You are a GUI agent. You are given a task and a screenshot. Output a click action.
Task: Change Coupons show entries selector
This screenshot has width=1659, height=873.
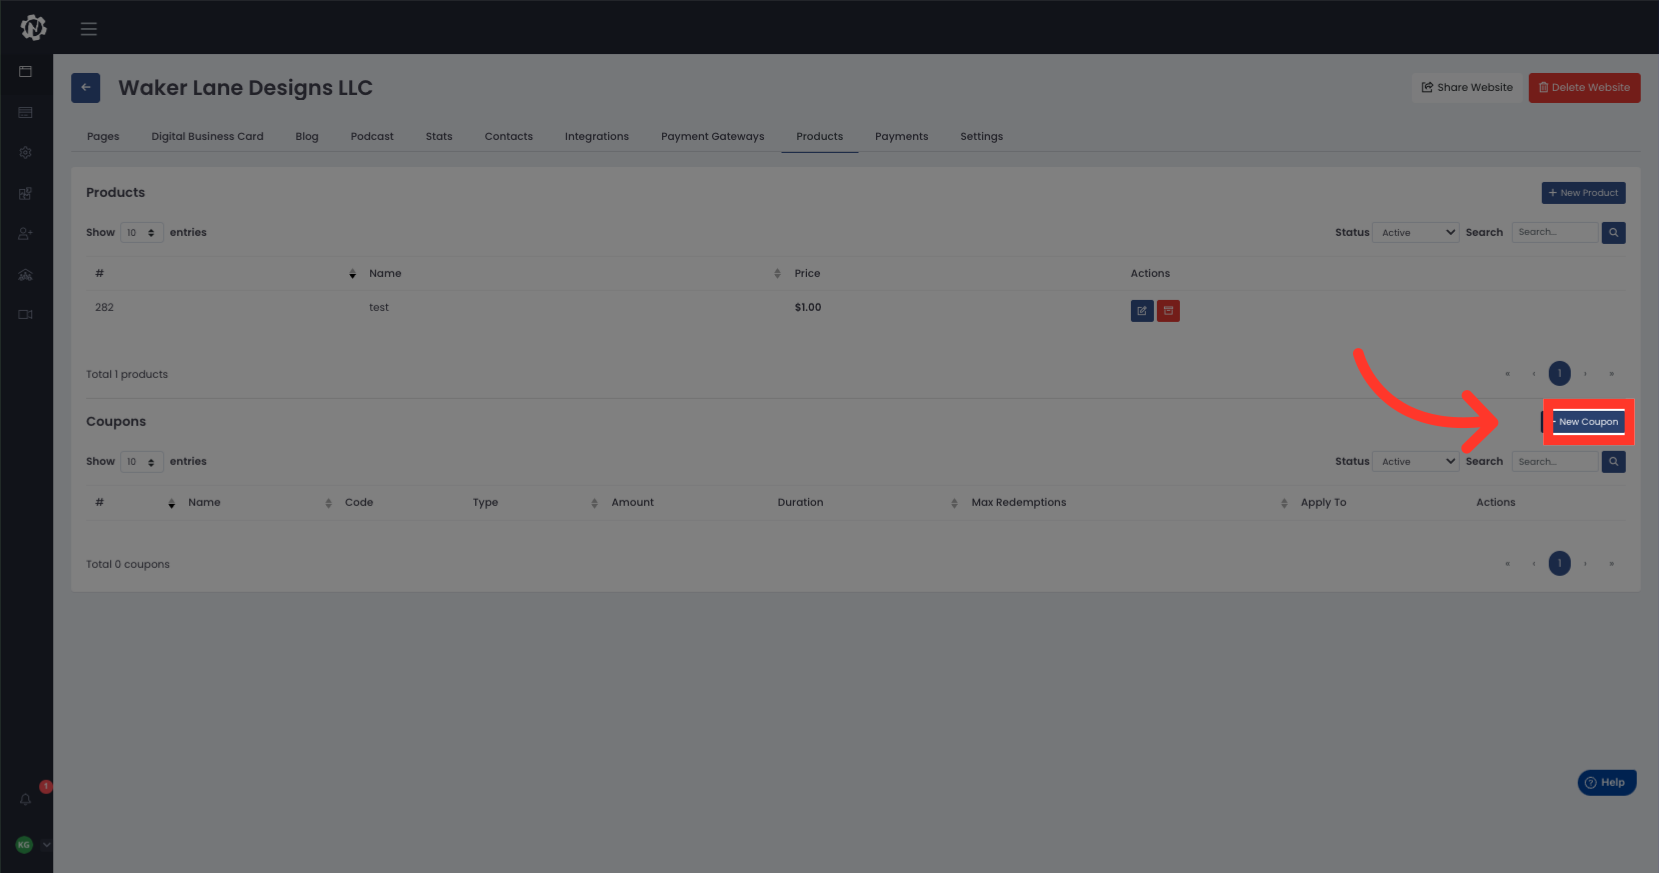coord(142,462)
